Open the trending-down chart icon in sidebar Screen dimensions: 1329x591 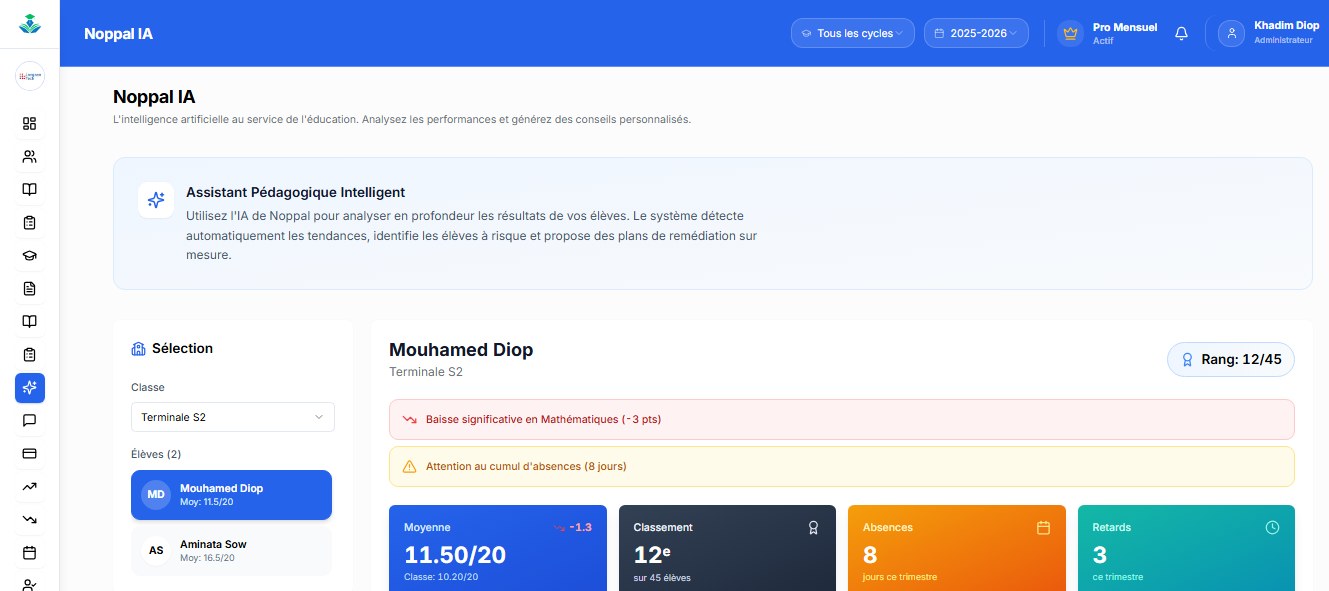click(x=29, y=519)
